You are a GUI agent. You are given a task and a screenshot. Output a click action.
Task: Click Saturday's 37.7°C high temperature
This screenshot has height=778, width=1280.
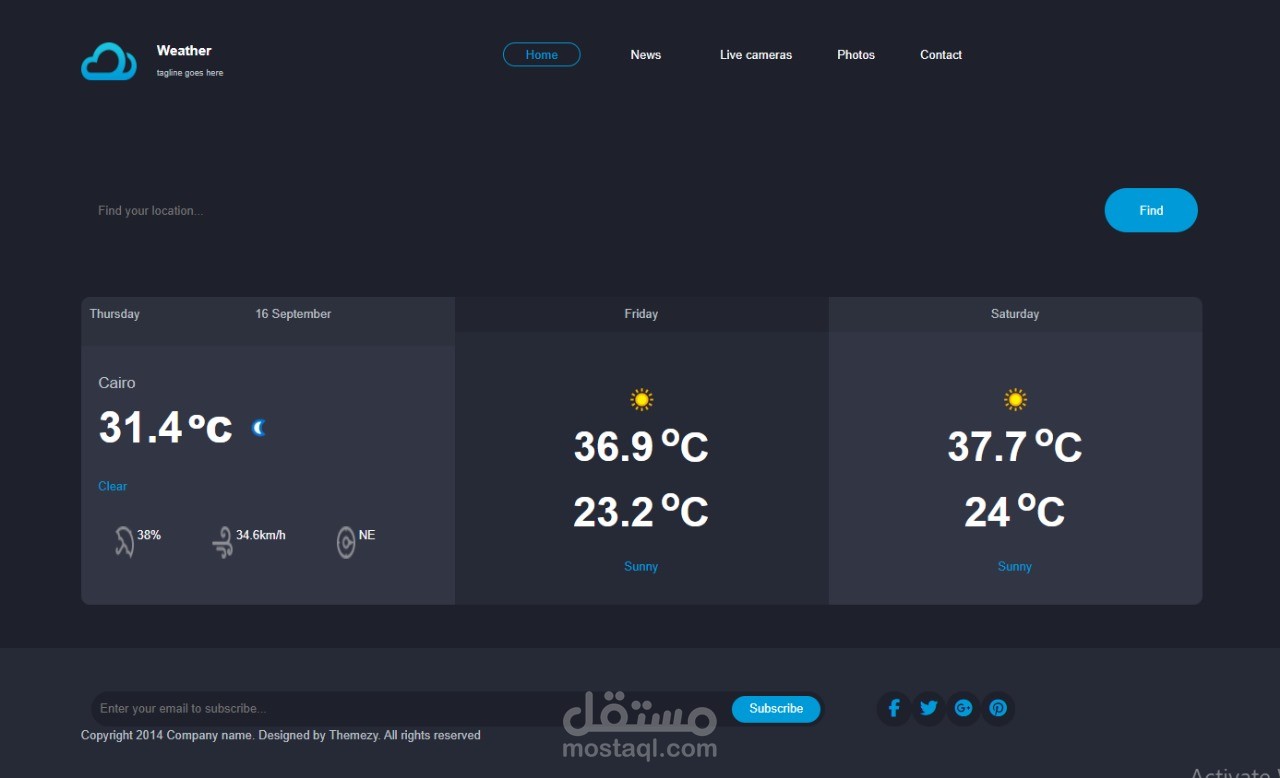1015,446
